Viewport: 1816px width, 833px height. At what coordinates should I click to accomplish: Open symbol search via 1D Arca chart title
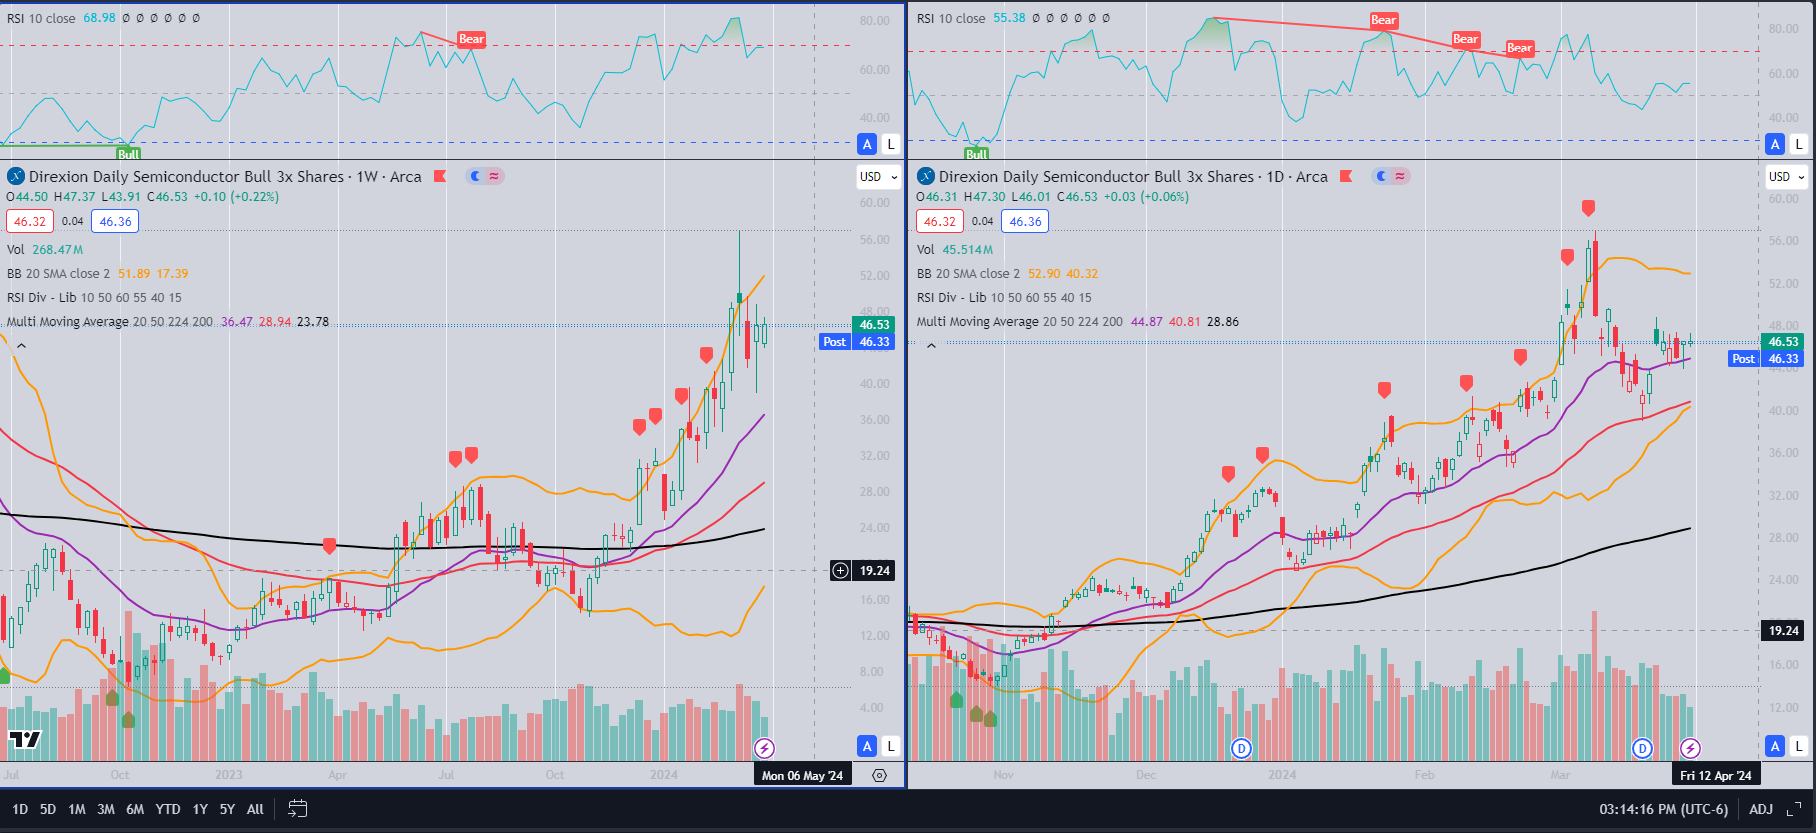pyautogui.click(x=1133, y=176)
